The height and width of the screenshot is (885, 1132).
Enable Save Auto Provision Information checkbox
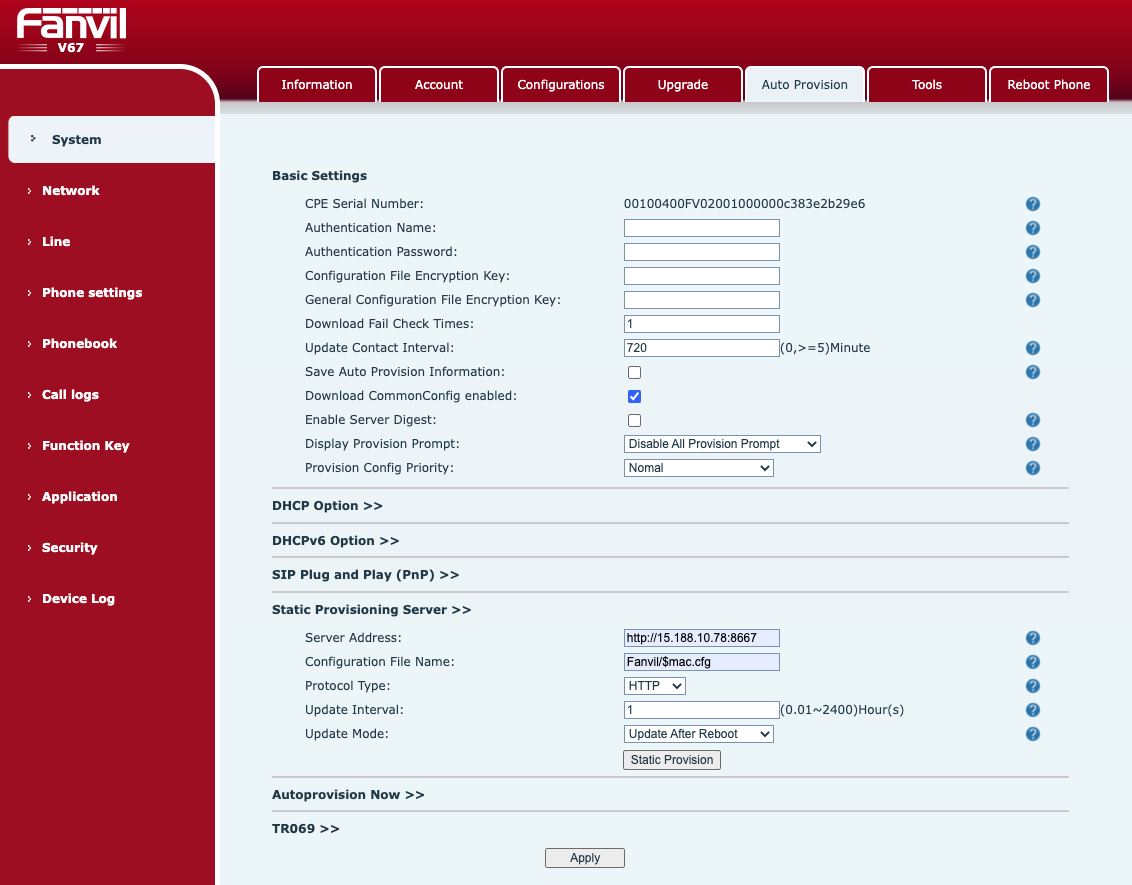(x=635, y=372)
